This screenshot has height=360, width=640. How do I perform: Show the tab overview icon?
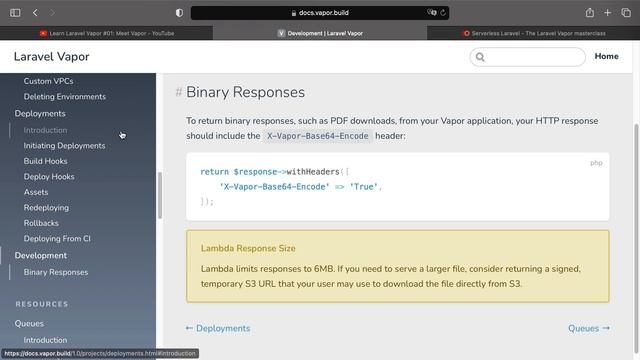pyautogui.click(x=626, y=13)
